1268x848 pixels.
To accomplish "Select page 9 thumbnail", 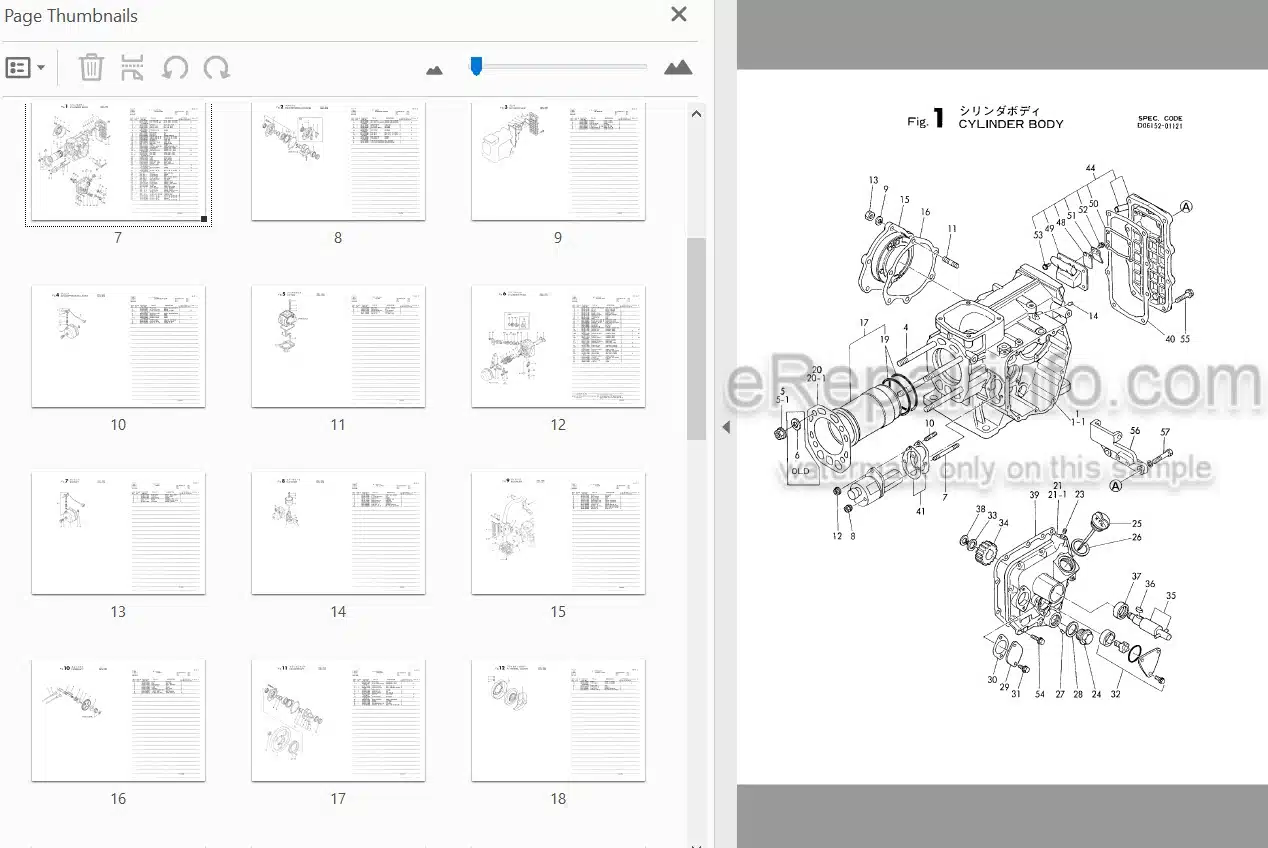I will 558,161.
